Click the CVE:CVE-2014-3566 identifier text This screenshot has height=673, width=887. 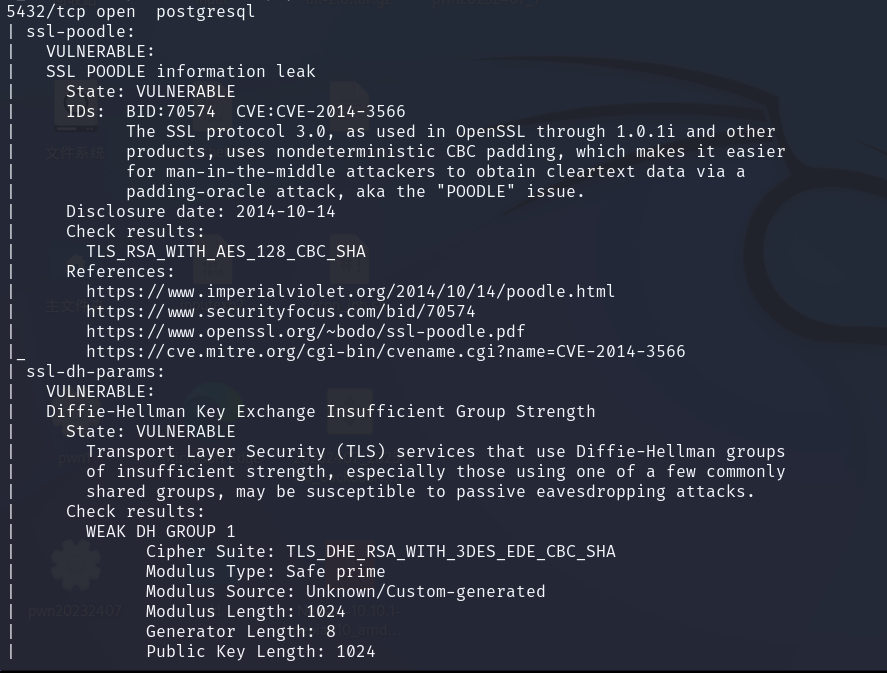click(x=321, y=111)
